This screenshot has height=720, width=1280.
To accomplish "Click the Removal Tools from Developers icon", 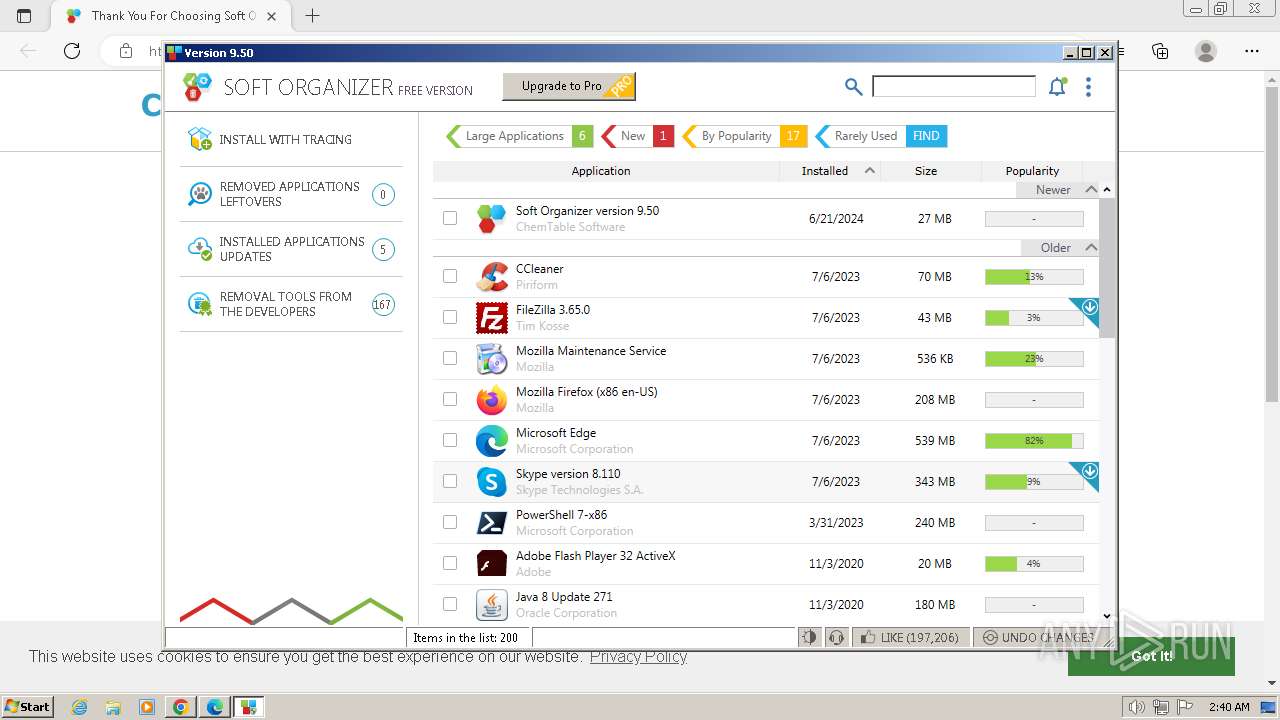I will tap(200, 304).
